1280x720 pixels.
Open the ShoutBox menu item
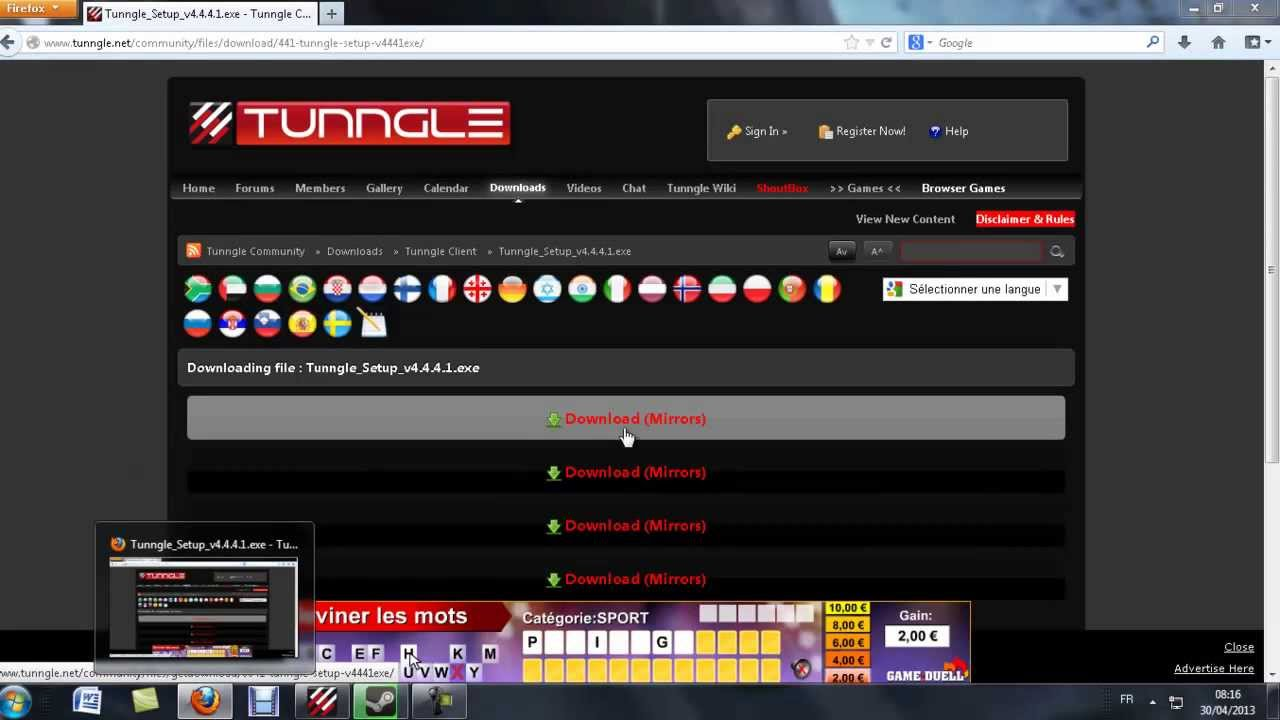point(782,188)
